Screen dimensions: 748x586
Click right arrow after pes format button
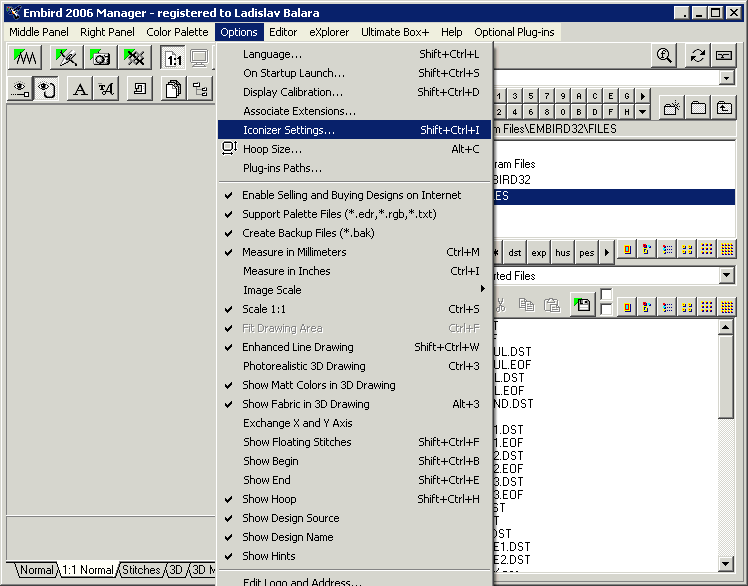pos(606,252)
